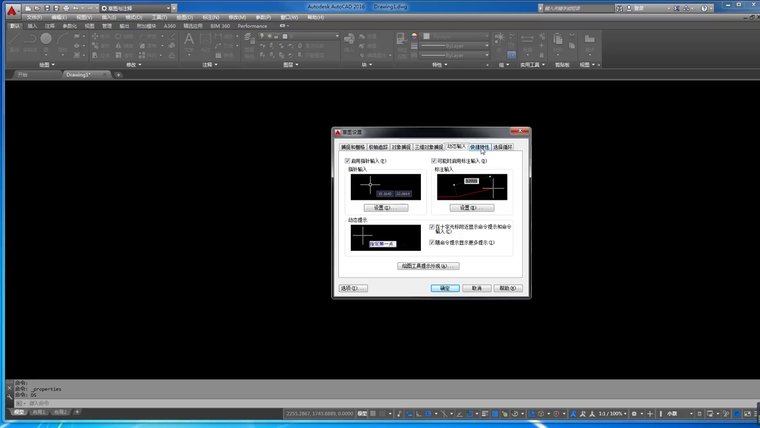Click the 绘图工具提示外观 button
The height and width of the screenshot is (428, 760).
pos(428,266)
